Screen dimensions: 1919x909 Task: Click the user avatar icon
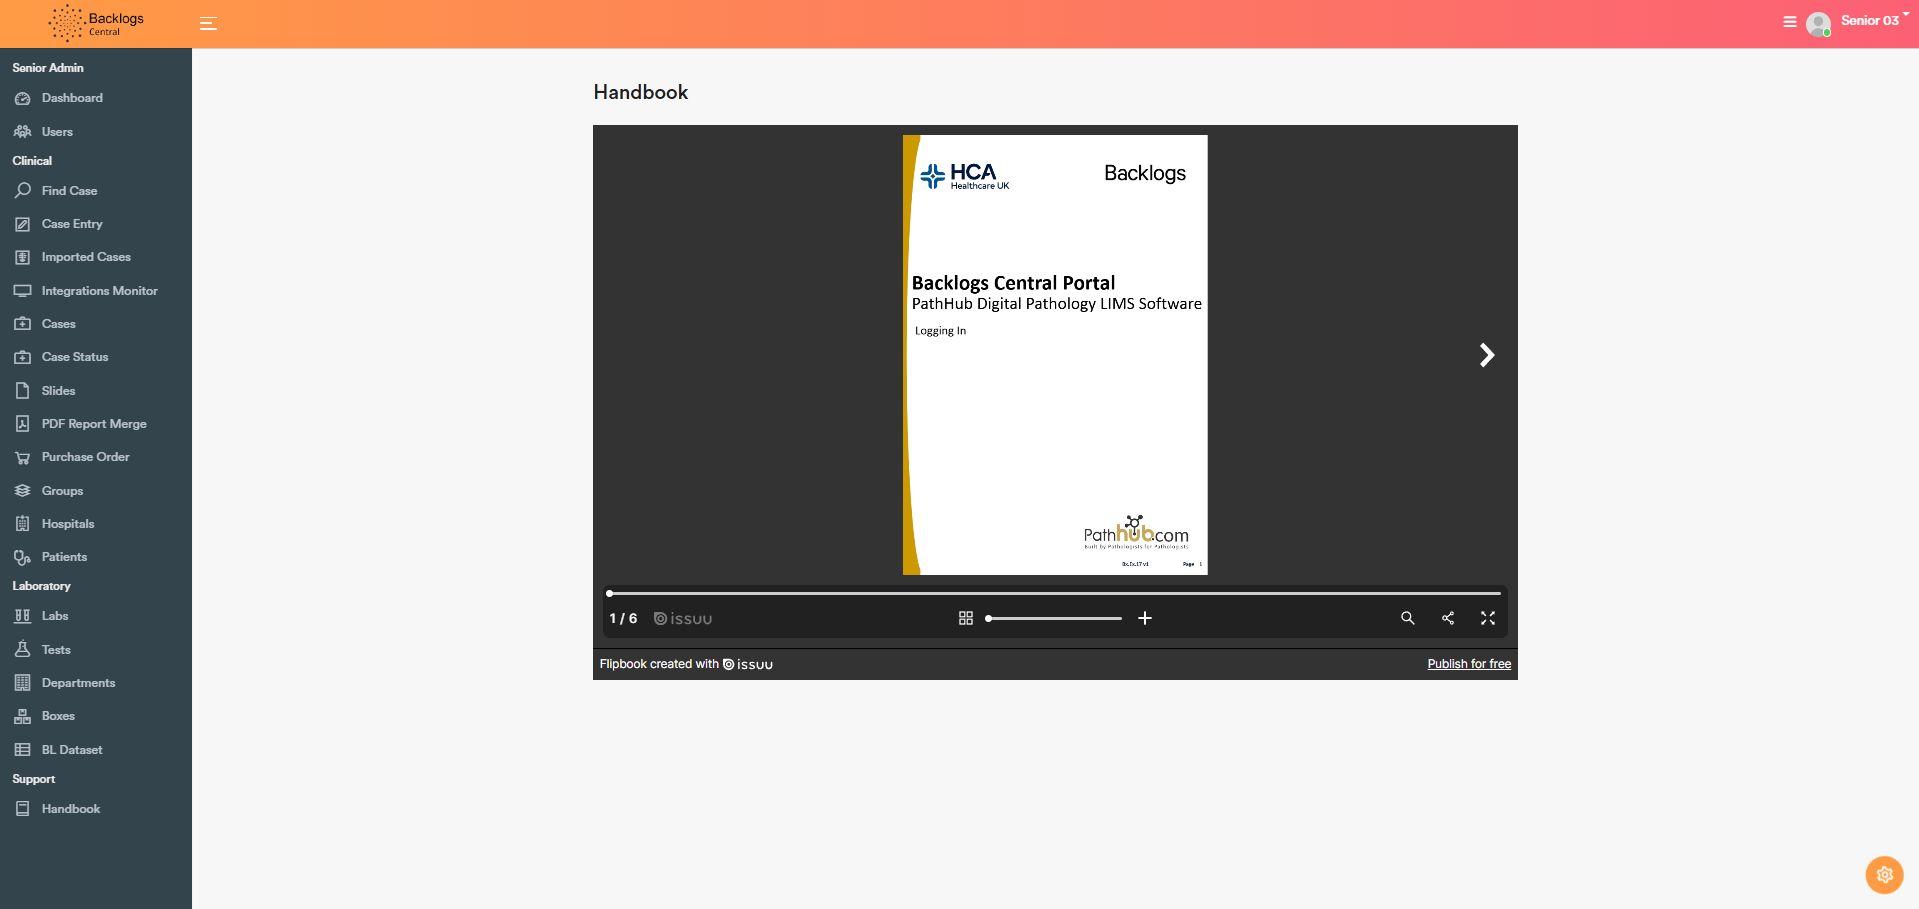click(x=1819, y=24)
